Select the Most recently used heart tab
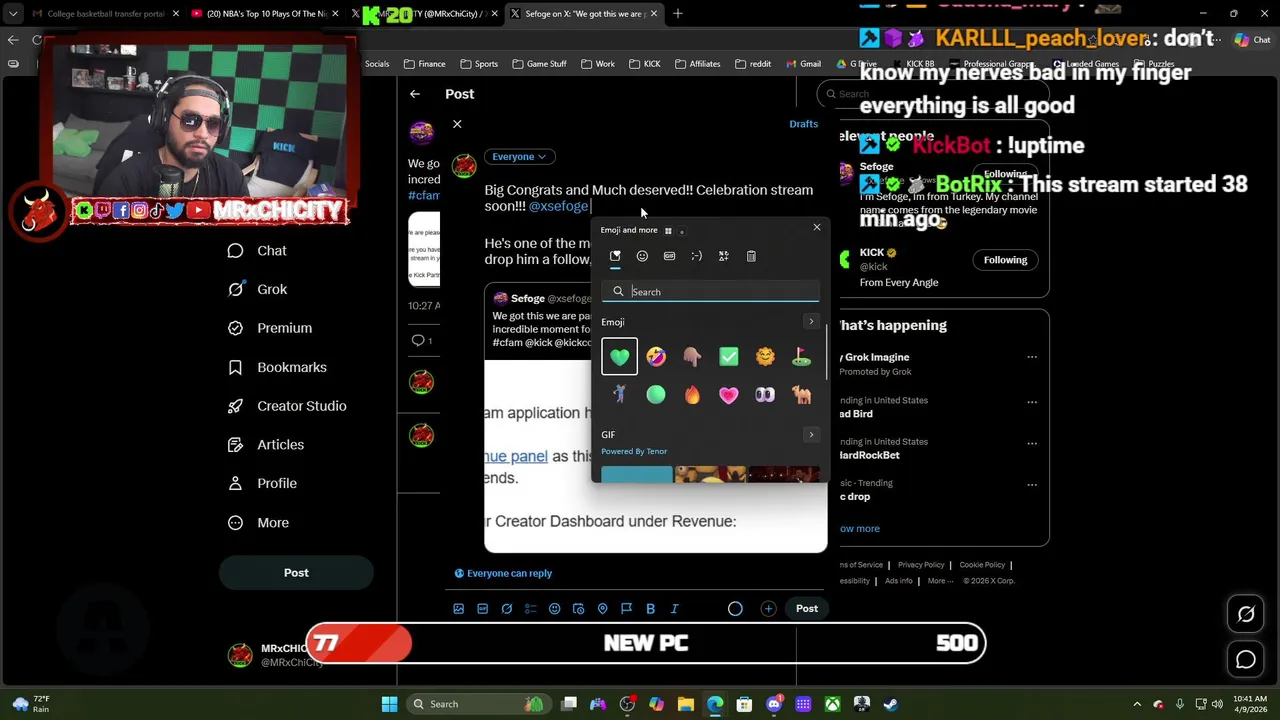The height and width of the screenshot is (720, 1280). pyautogui.click(x=615, y=256)
